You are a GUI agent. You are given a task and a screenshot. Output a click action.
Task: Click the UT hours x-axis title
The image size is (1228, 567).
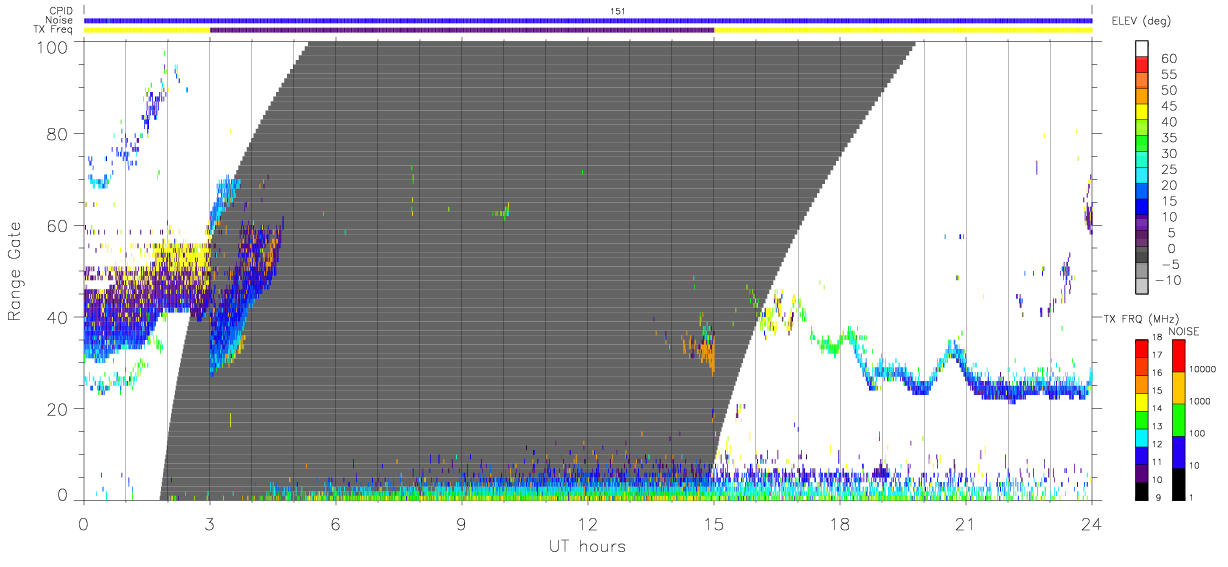pyautogui.click(x=587, y=546)
